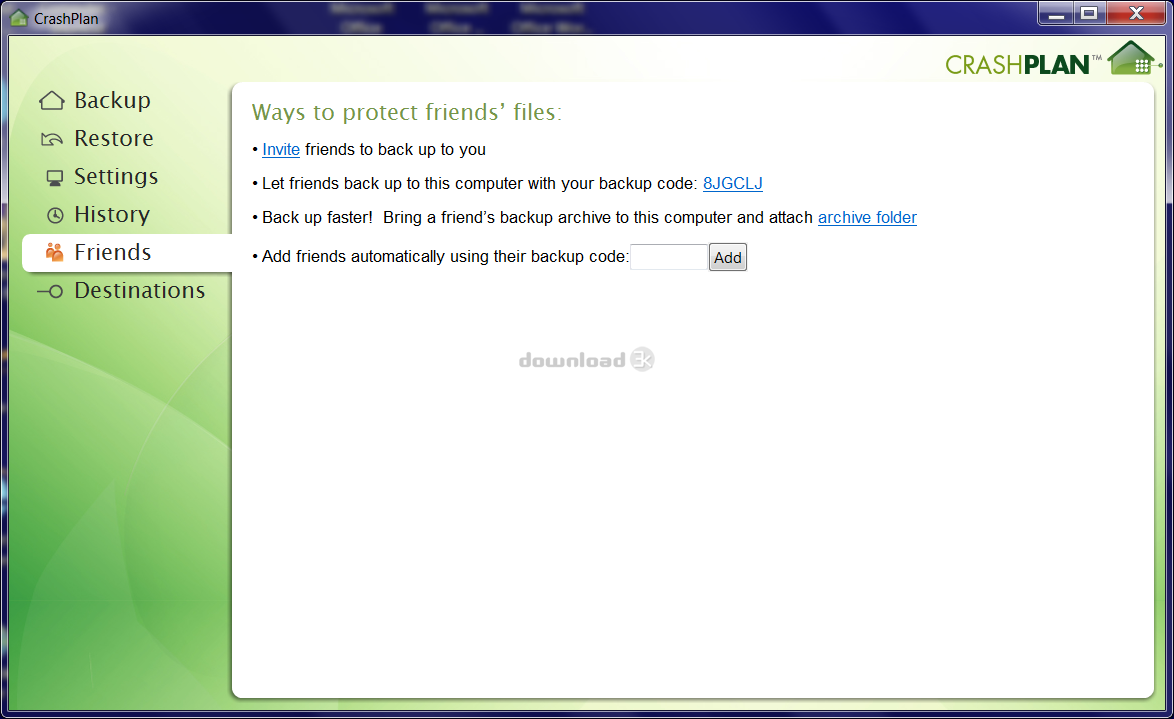
Task: Open the archive folder link
Action: coord(867,218)
